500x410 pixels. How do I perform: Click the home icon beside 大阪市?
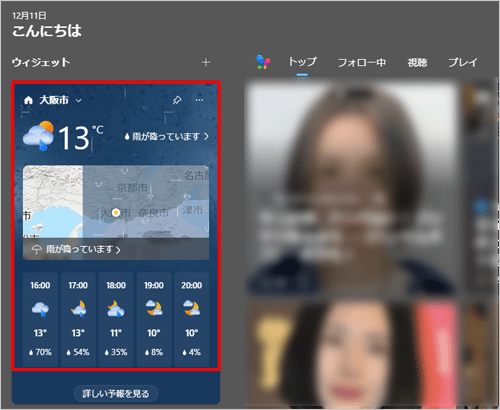pos(29,100)
